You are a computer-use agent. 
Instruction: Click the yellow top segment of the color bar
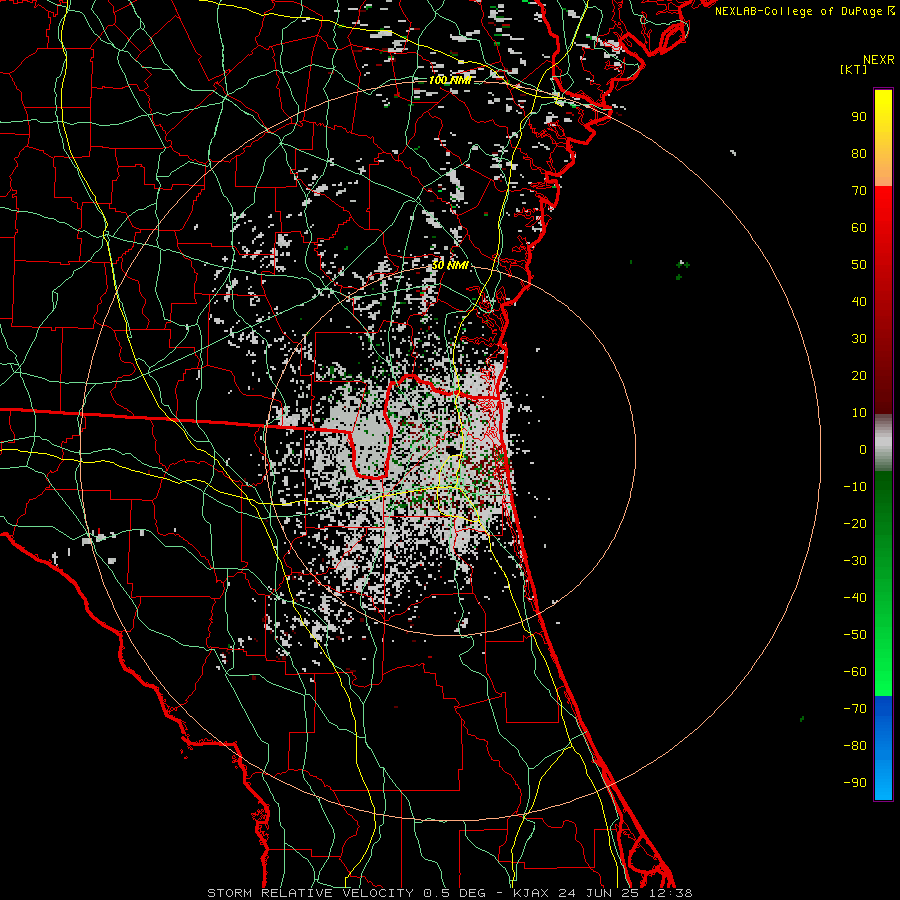point(883,137)
